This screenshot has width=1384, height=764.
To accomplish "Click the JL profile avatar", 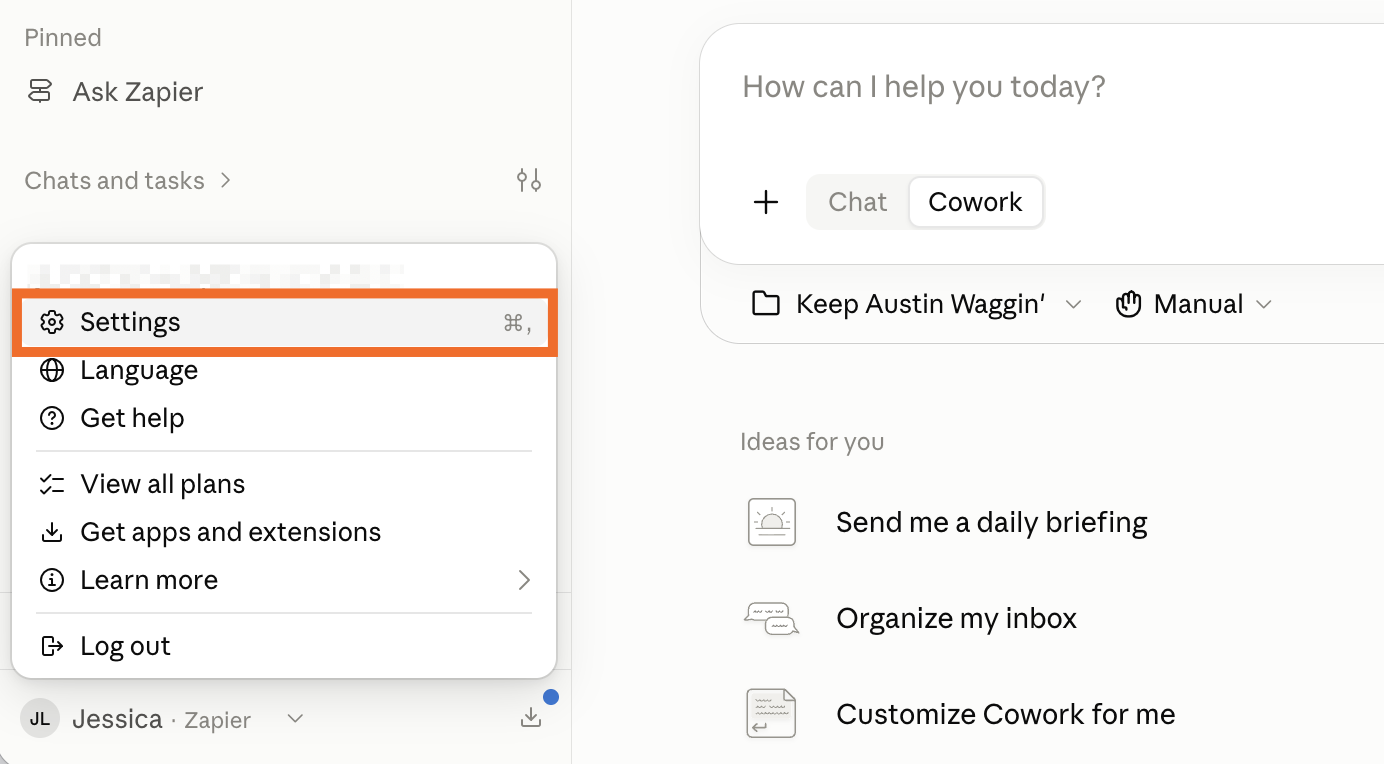I will pyautogui.click(x=40, y=719).
